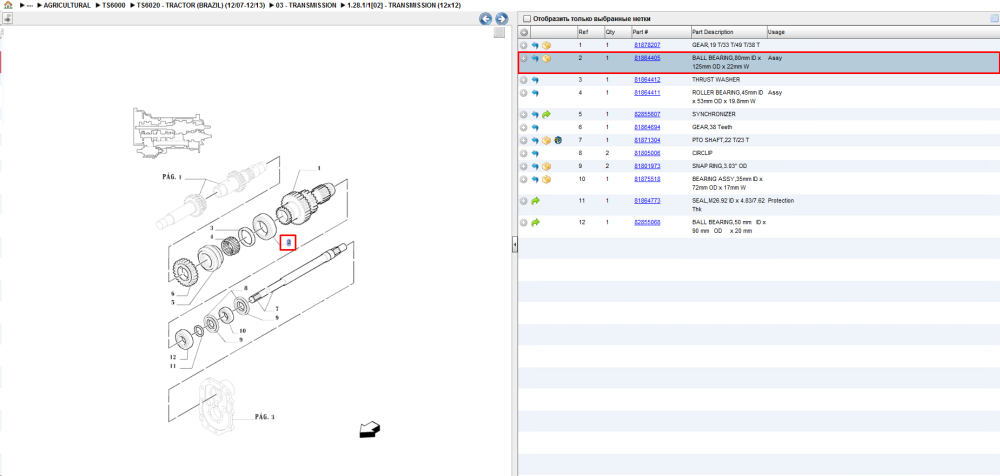Click package box icon in SNAP RING row
Viewport: 1000px width, 476px height.
(x=547, y=167)
